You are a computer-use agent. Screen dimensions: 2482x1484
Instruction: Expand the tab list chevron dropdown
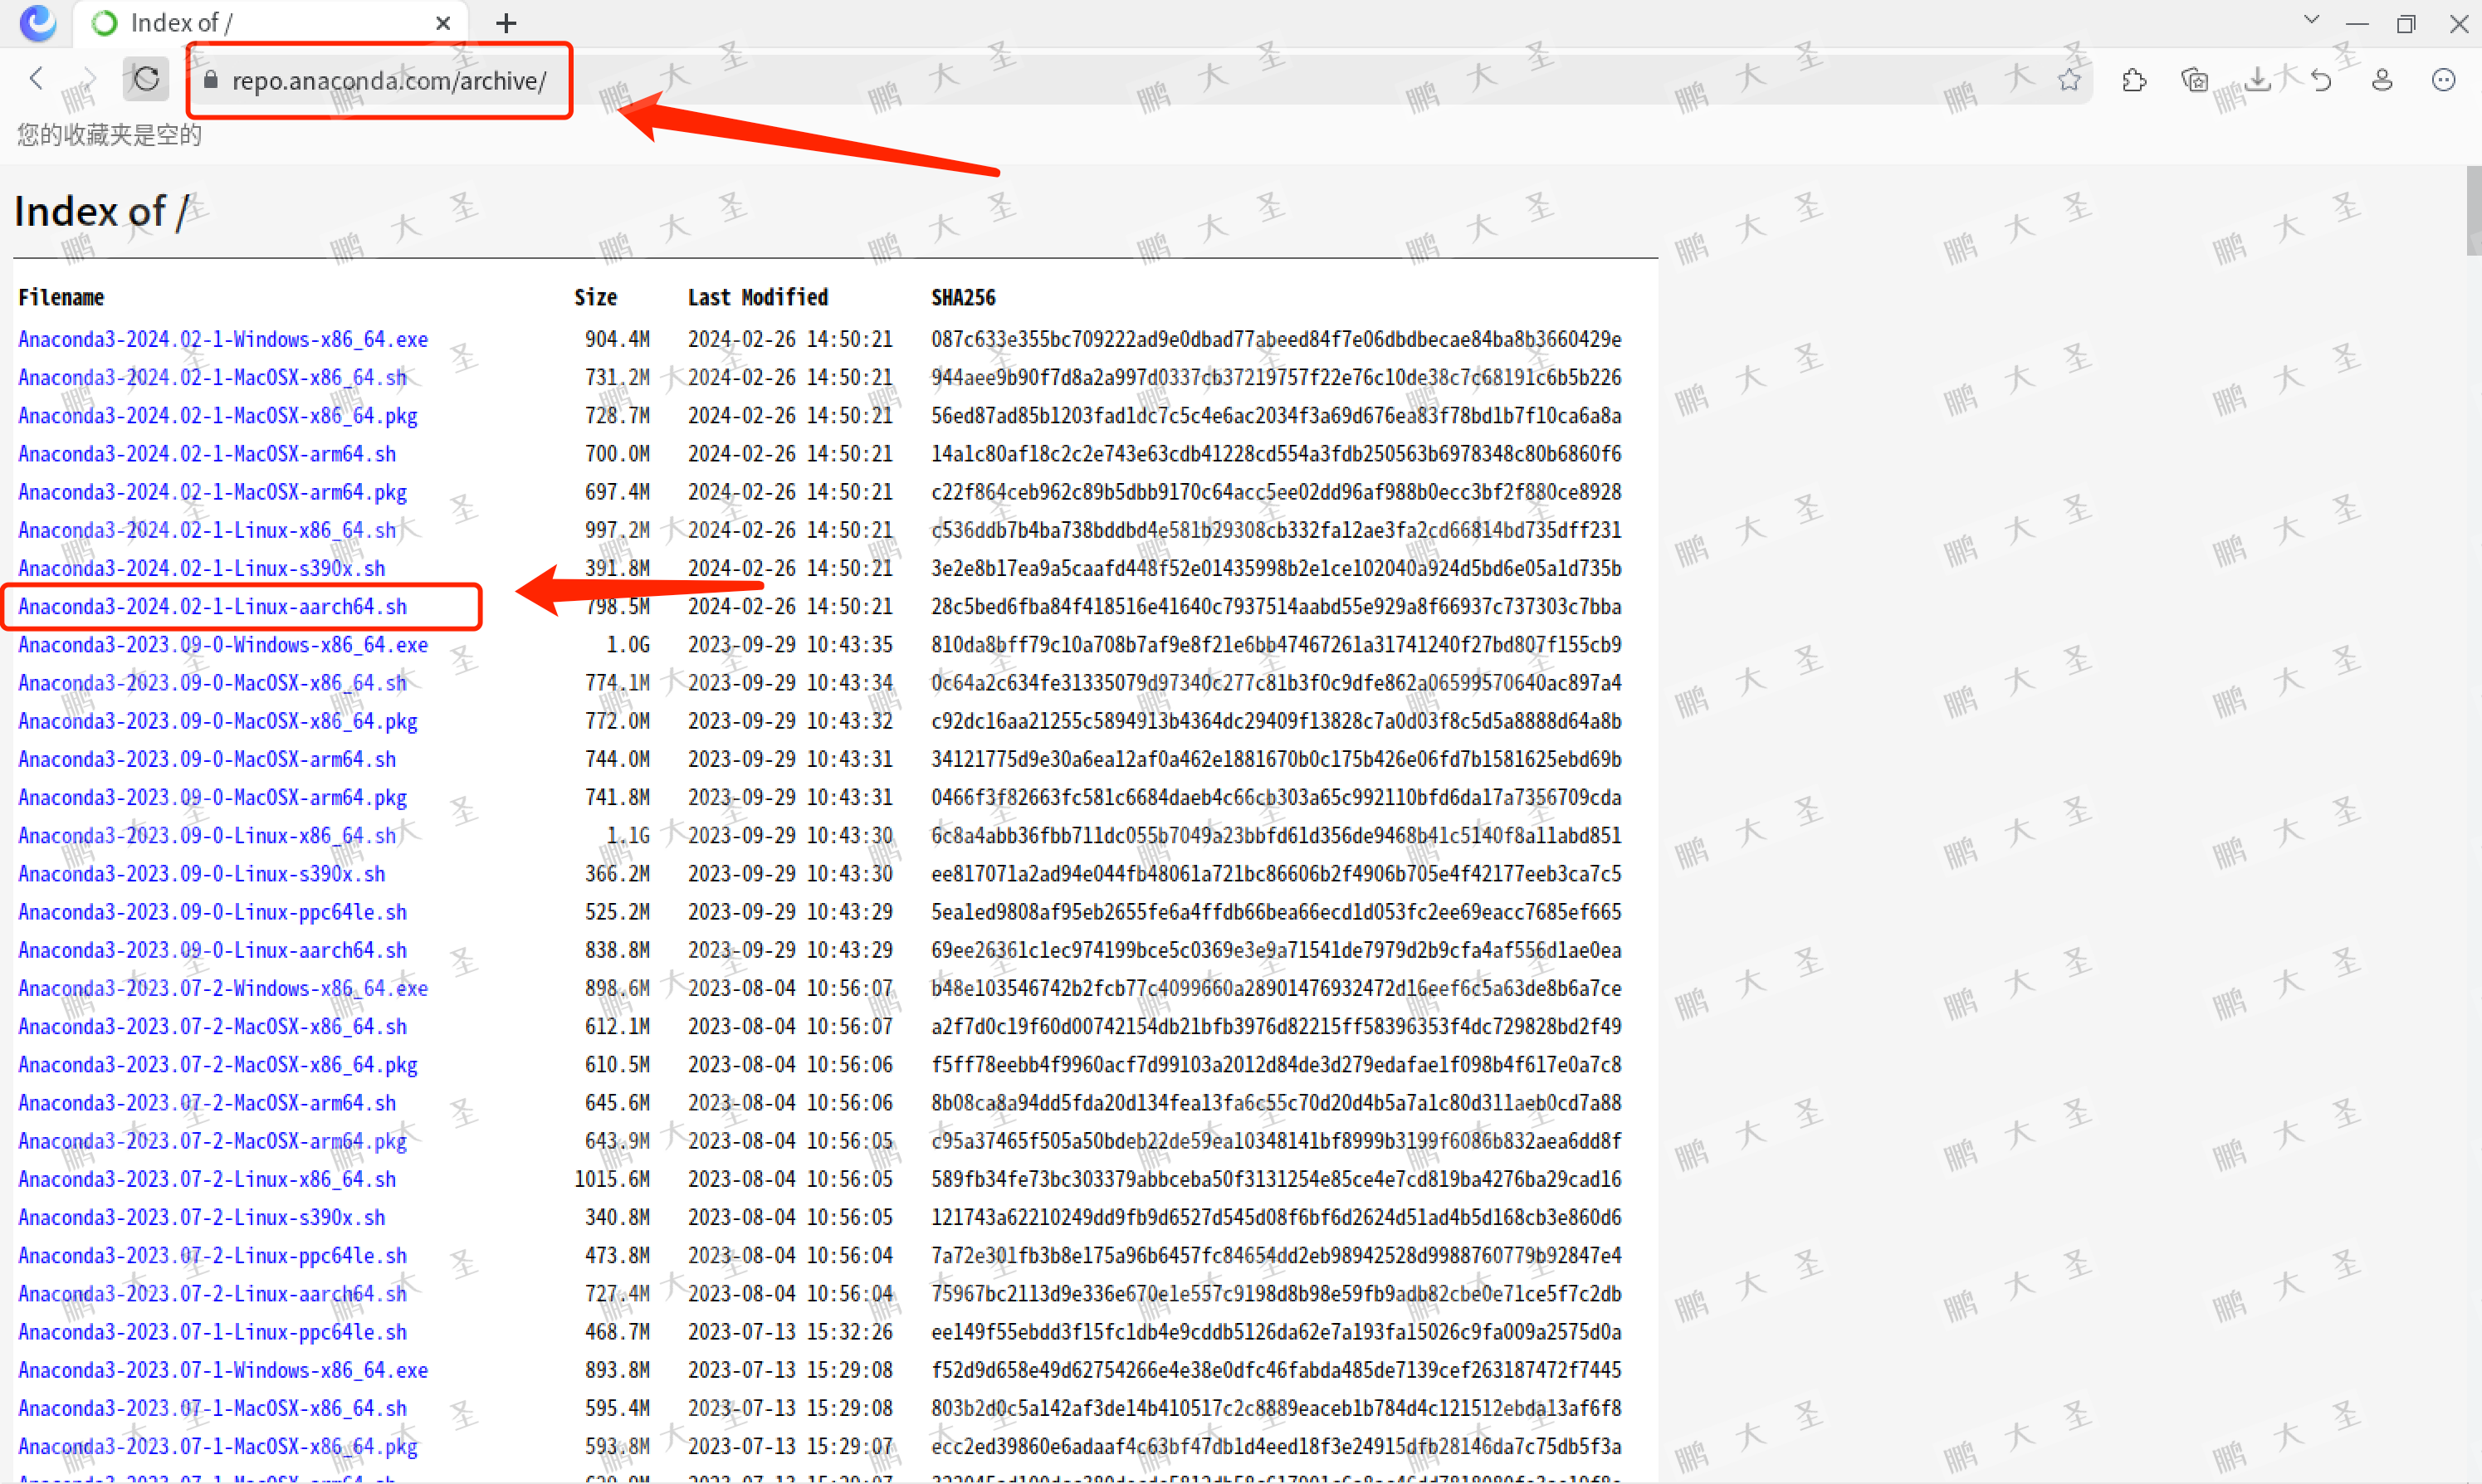click(x=2311, y=20)
